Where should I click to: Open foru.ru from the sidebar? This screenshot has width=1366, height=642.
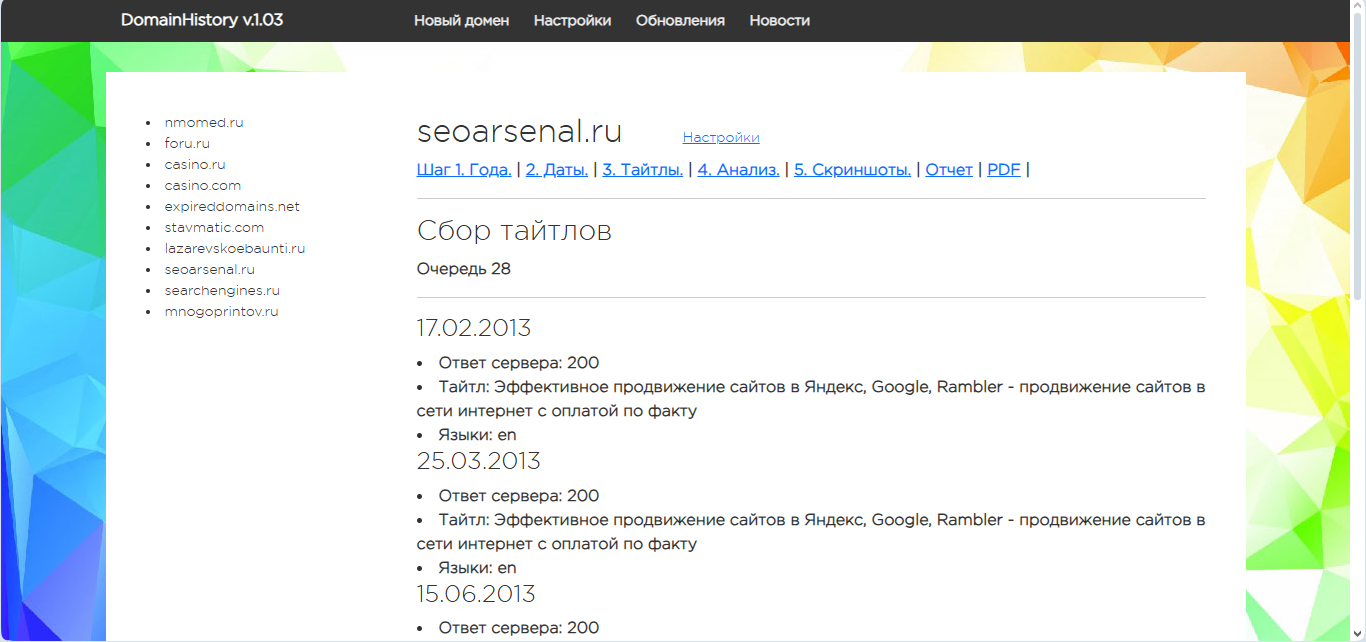pos(187,144)
